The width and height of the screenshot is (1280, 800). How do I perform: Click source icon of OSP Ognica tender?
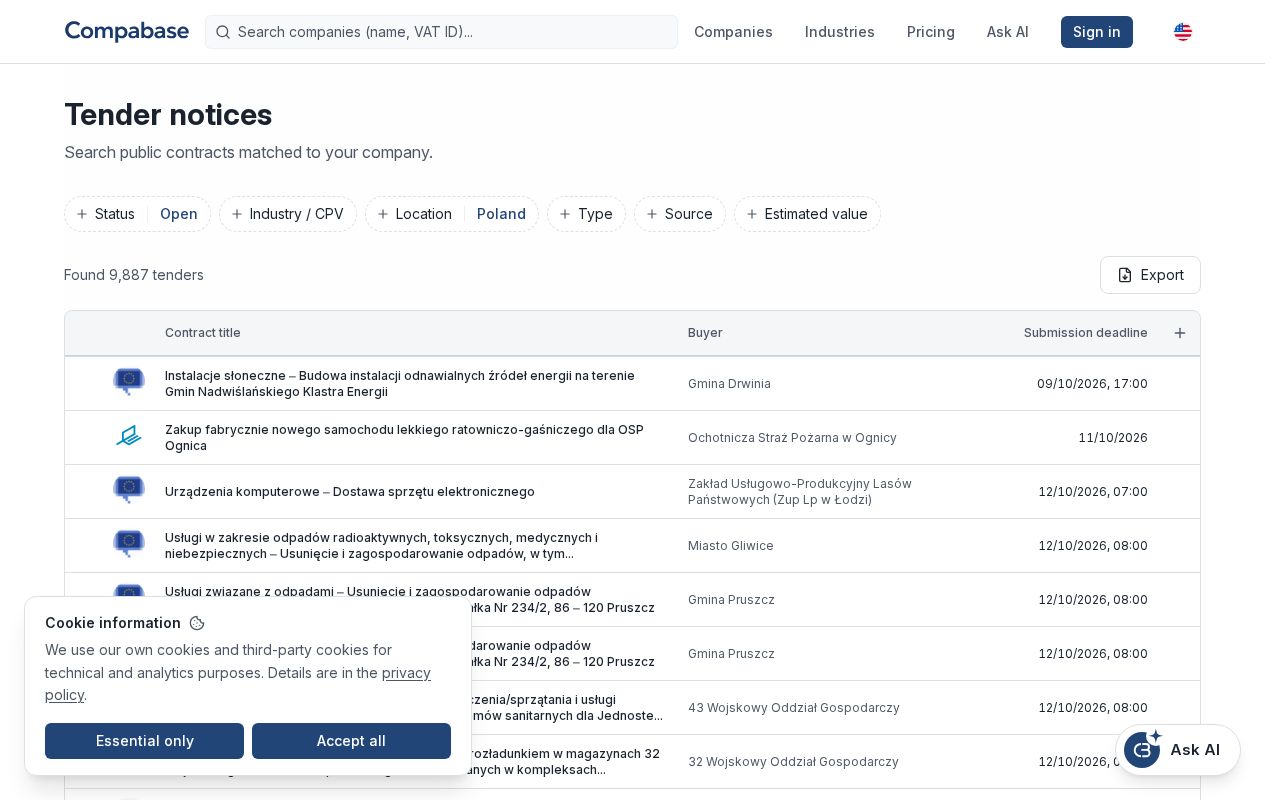(129, 436)
